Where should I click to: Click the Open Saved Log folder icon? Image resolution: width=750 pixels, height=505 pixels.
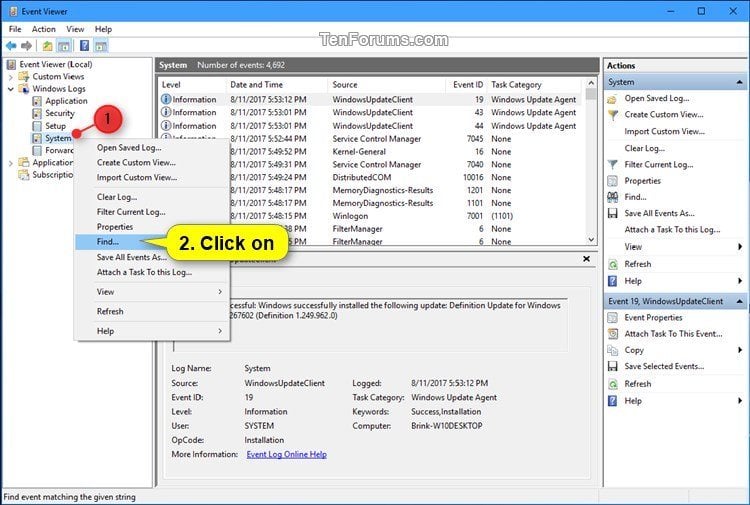612,99
